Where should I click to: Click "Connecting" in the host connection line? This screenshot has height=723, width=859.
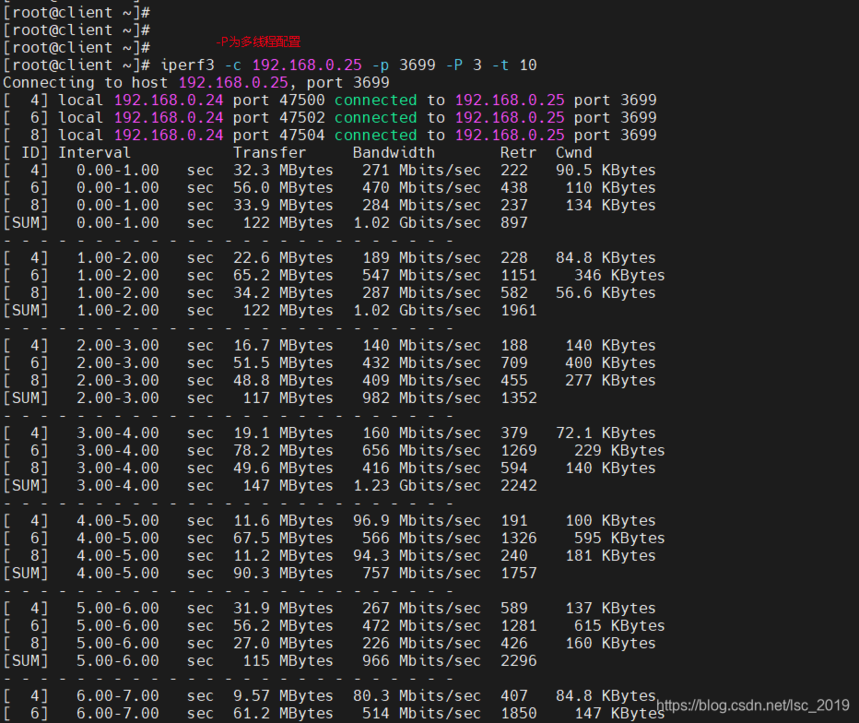(49, 83)
